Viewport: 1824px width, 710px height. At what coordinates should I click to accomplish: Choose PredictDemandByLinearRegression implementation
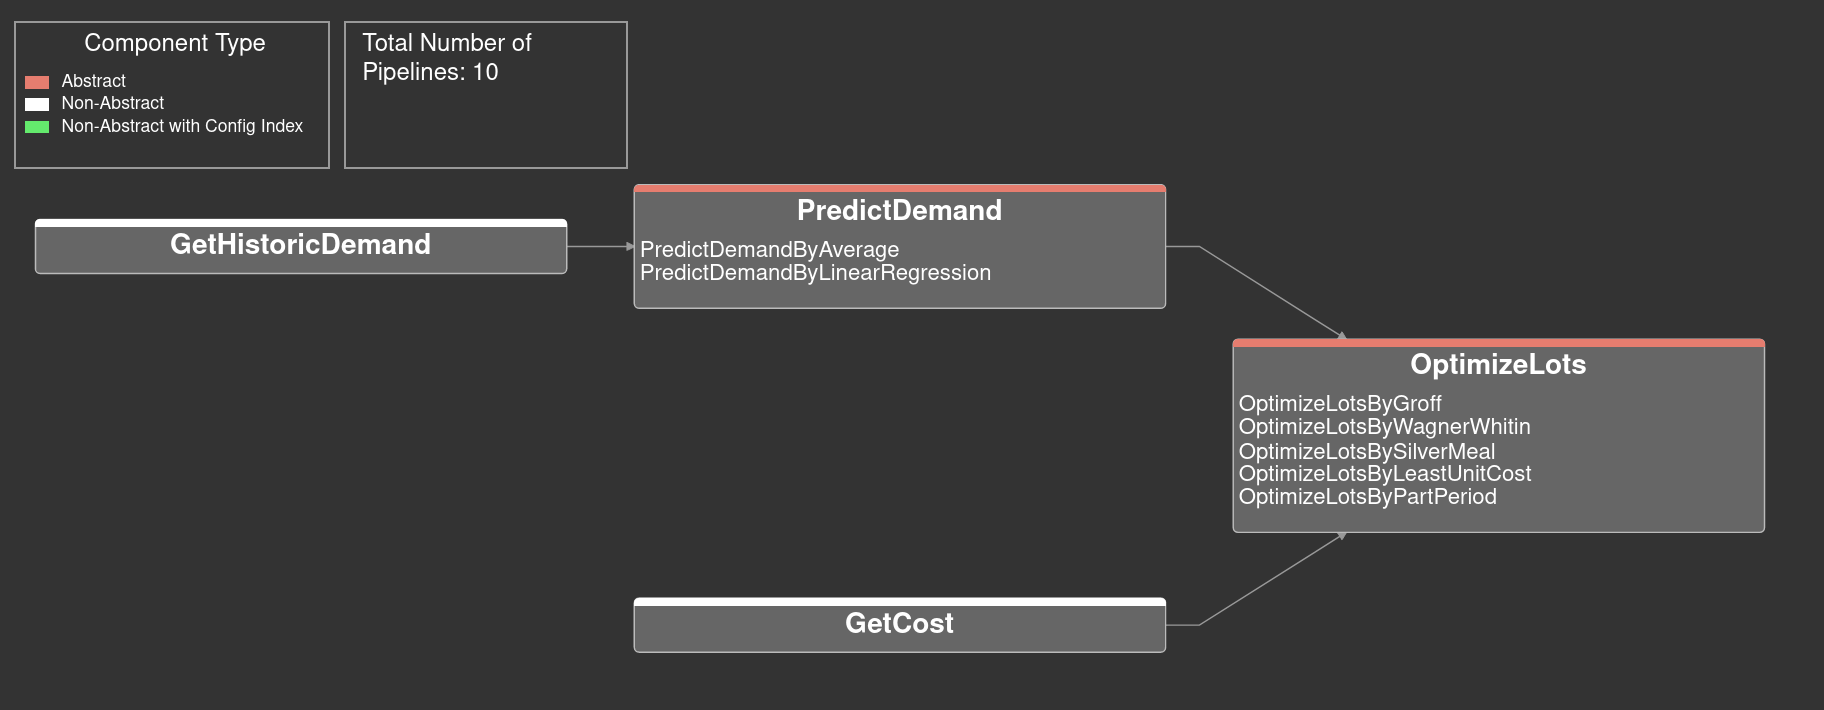pos(815,273)
